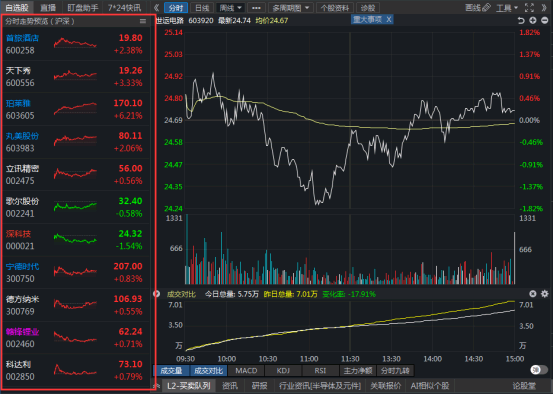Toggle the 主力净额 indicator
554x394 pixels.
358,370
